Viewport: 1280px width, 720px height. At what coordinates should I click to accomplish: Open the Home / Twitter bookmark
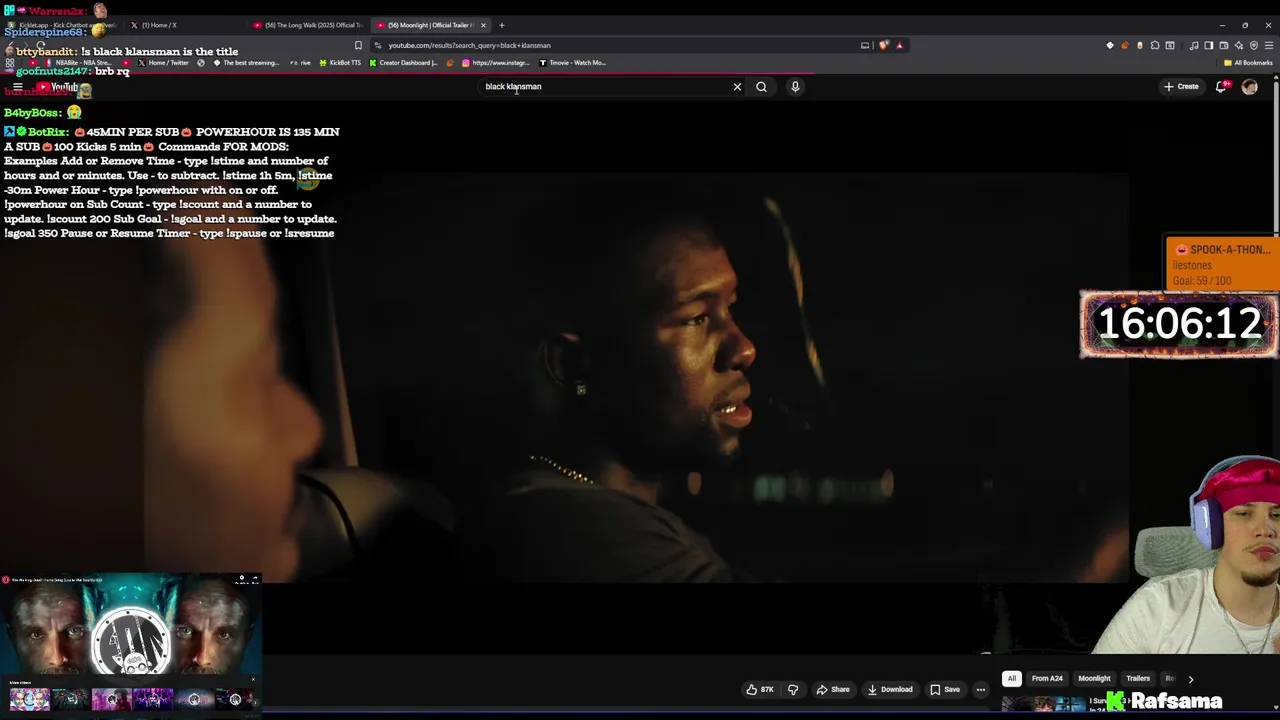[x=163, y=63]
